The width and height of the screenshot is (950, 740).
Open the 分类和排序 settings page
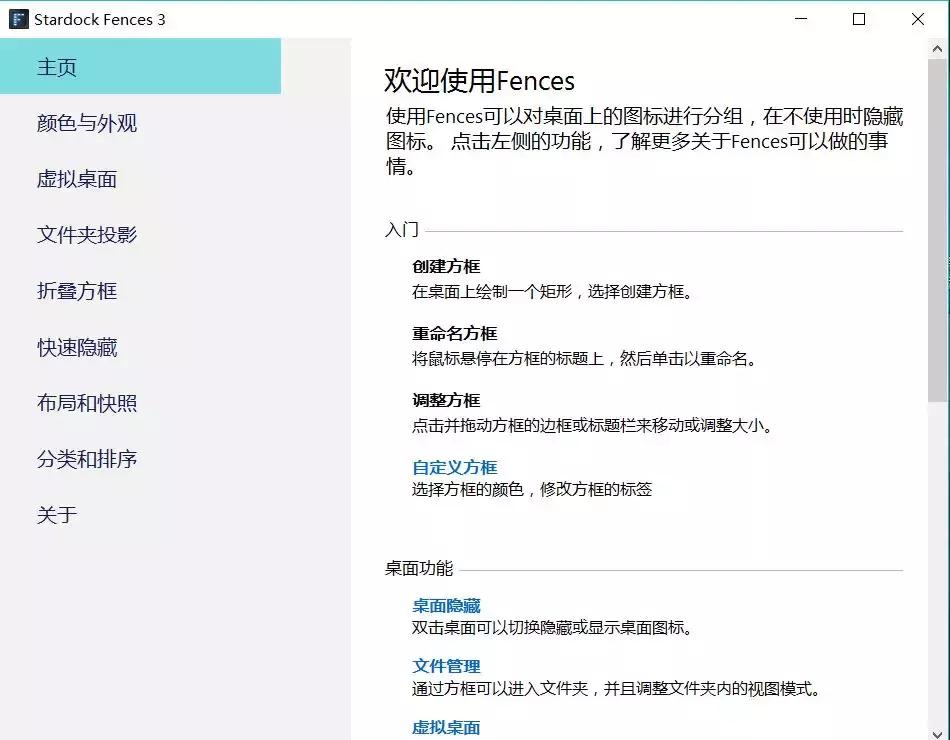click(x=90, y=459)
